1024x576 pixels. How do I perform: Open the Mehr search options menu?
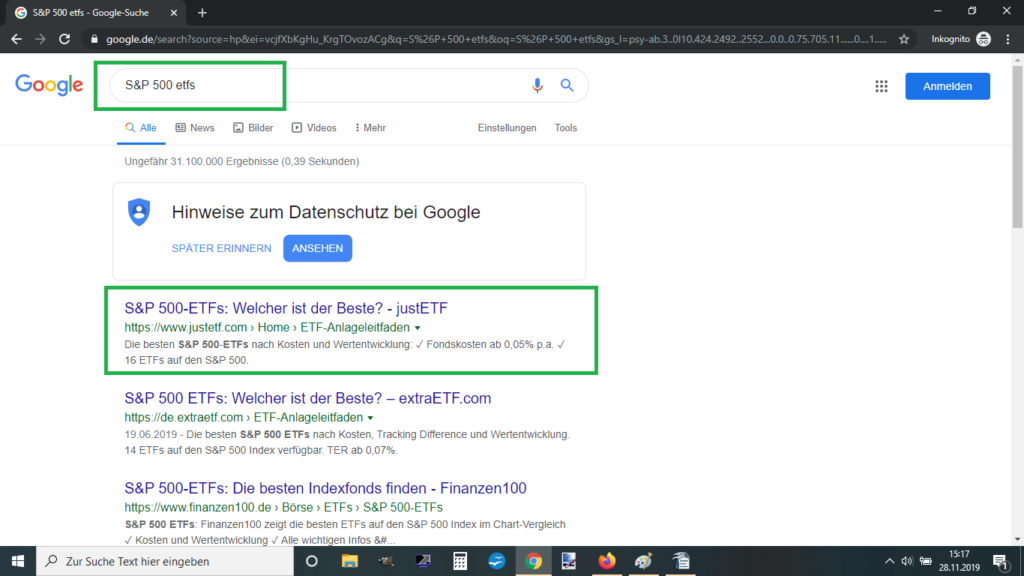pos(370,128)
